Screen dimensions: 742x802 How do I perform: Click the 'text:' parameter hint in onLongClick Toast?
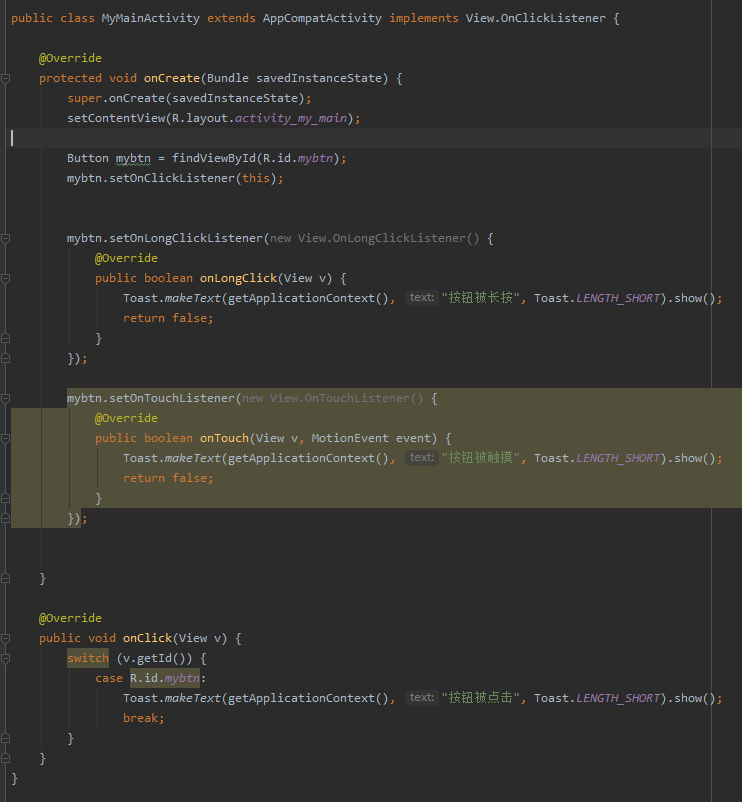(x=422, y=298)
